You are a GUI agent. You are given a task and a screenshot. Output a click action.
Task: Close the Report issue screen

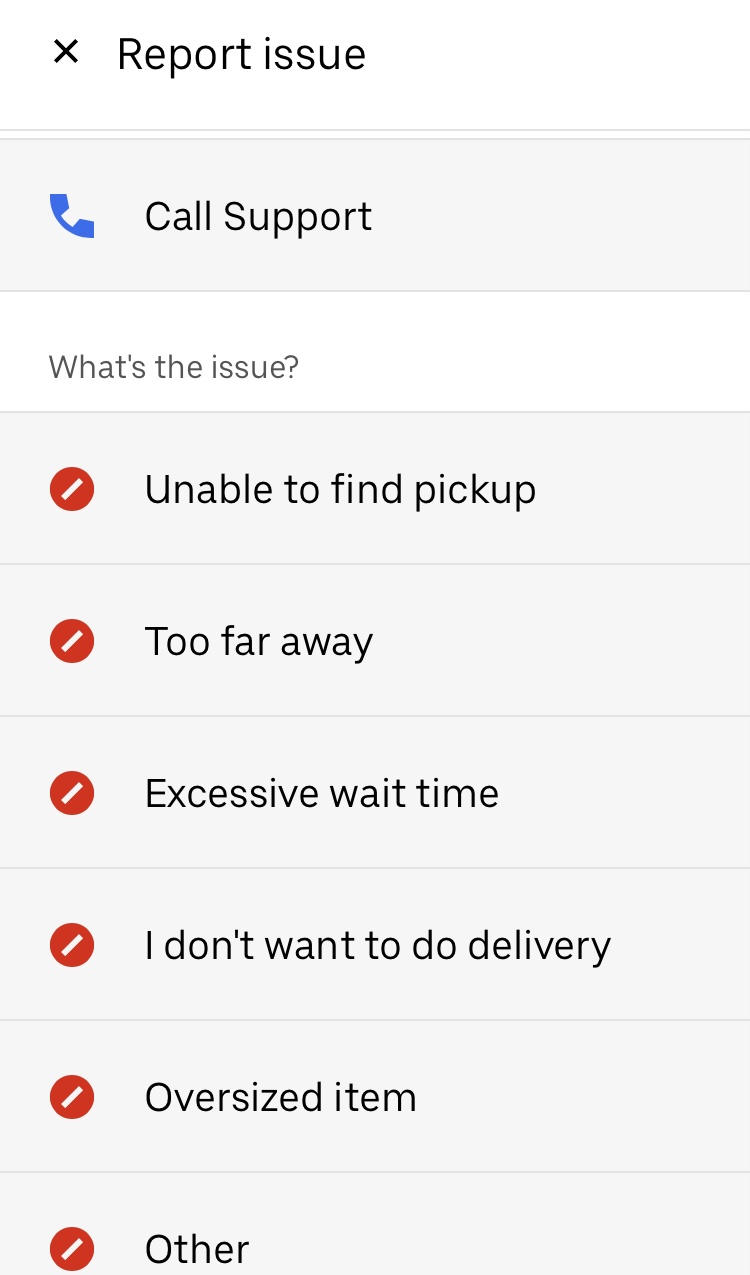[x=66, y=52]
